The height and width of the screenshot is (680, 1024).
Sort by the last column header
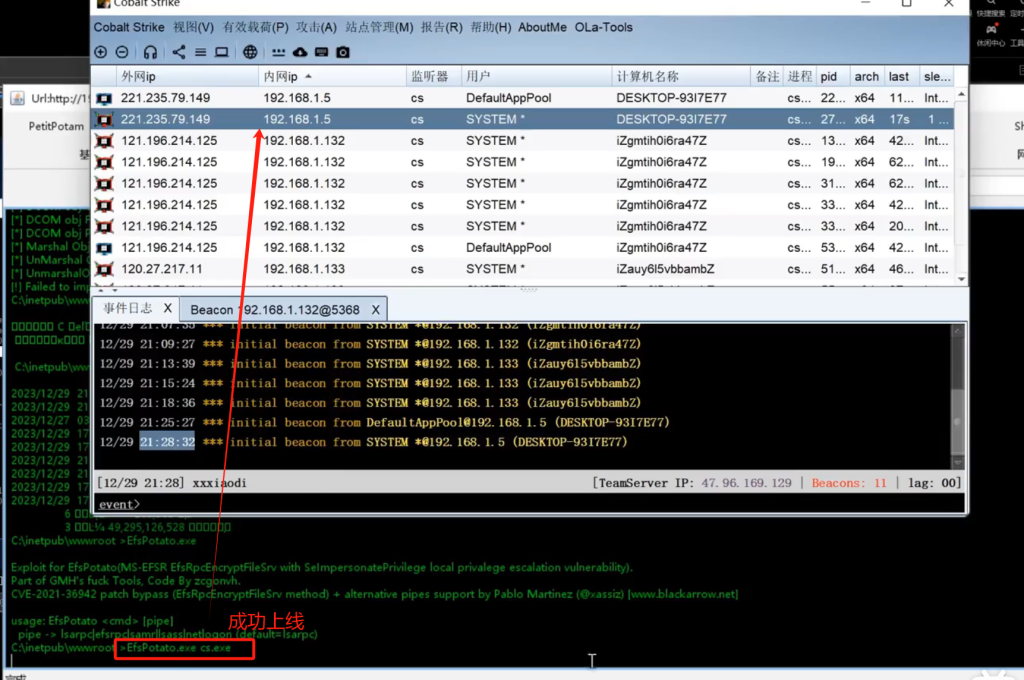point(901,76)
